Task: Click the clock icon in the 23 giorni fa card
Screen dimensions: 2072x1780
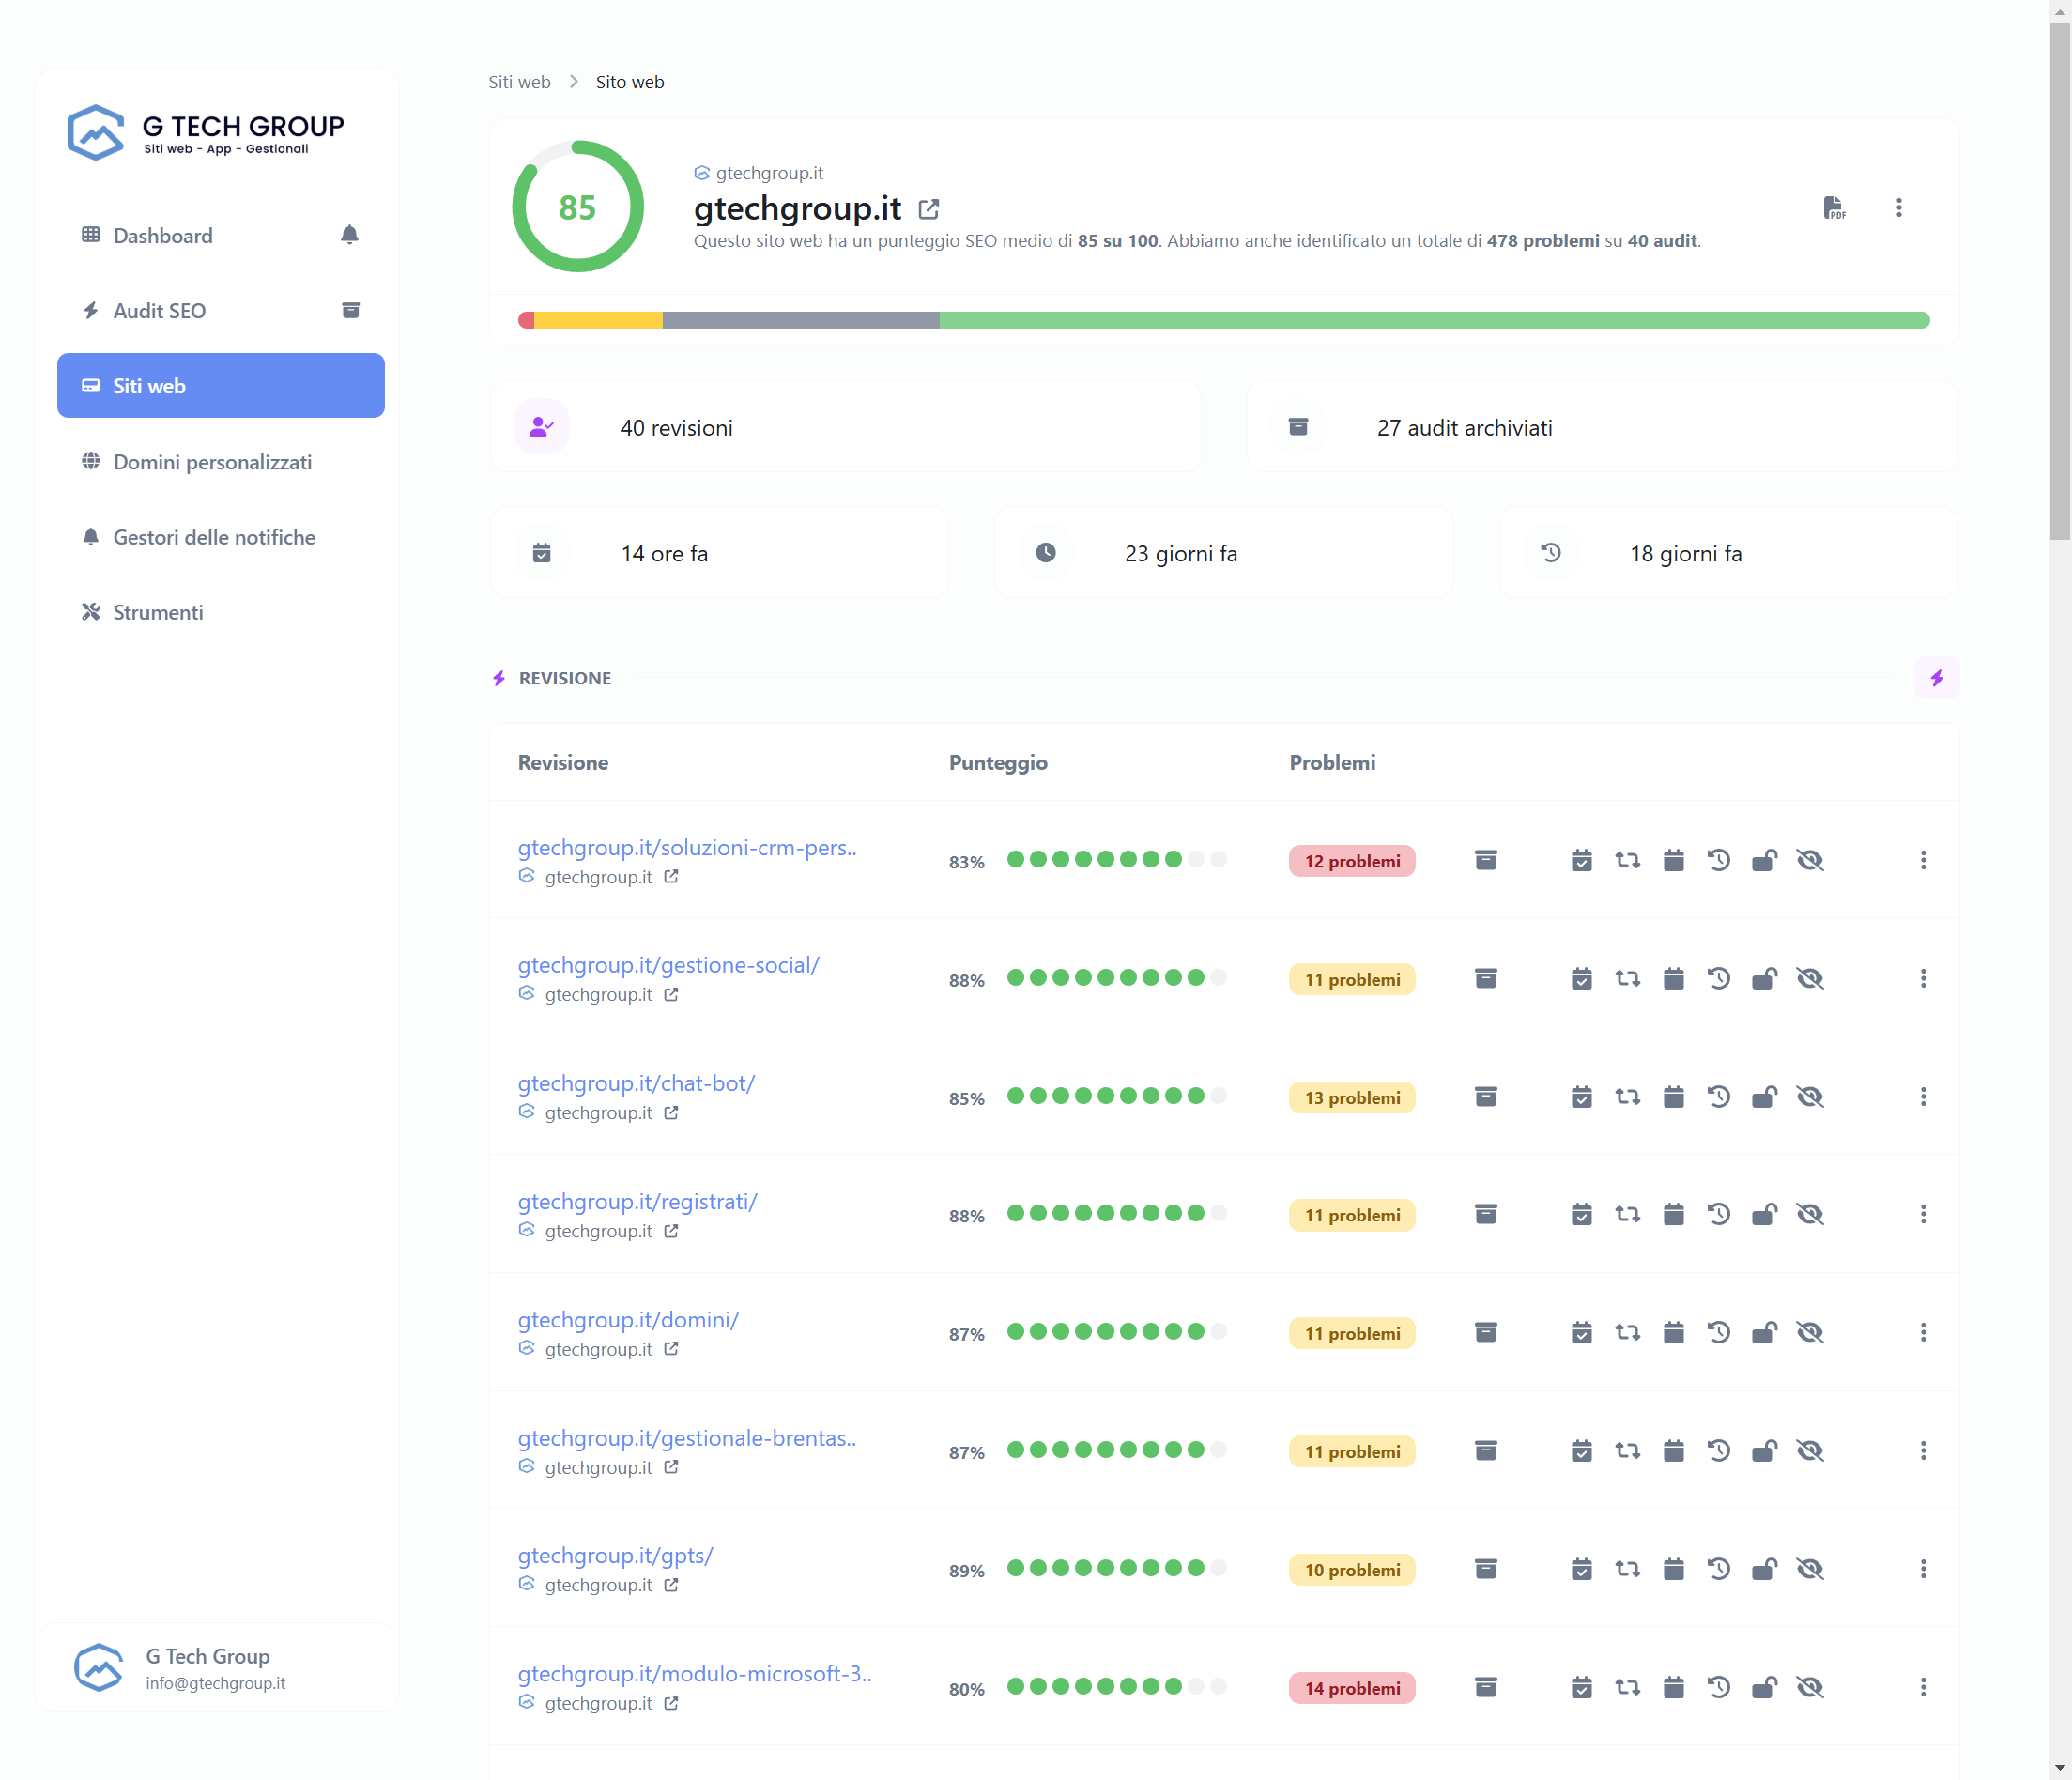Action: 1045,553
